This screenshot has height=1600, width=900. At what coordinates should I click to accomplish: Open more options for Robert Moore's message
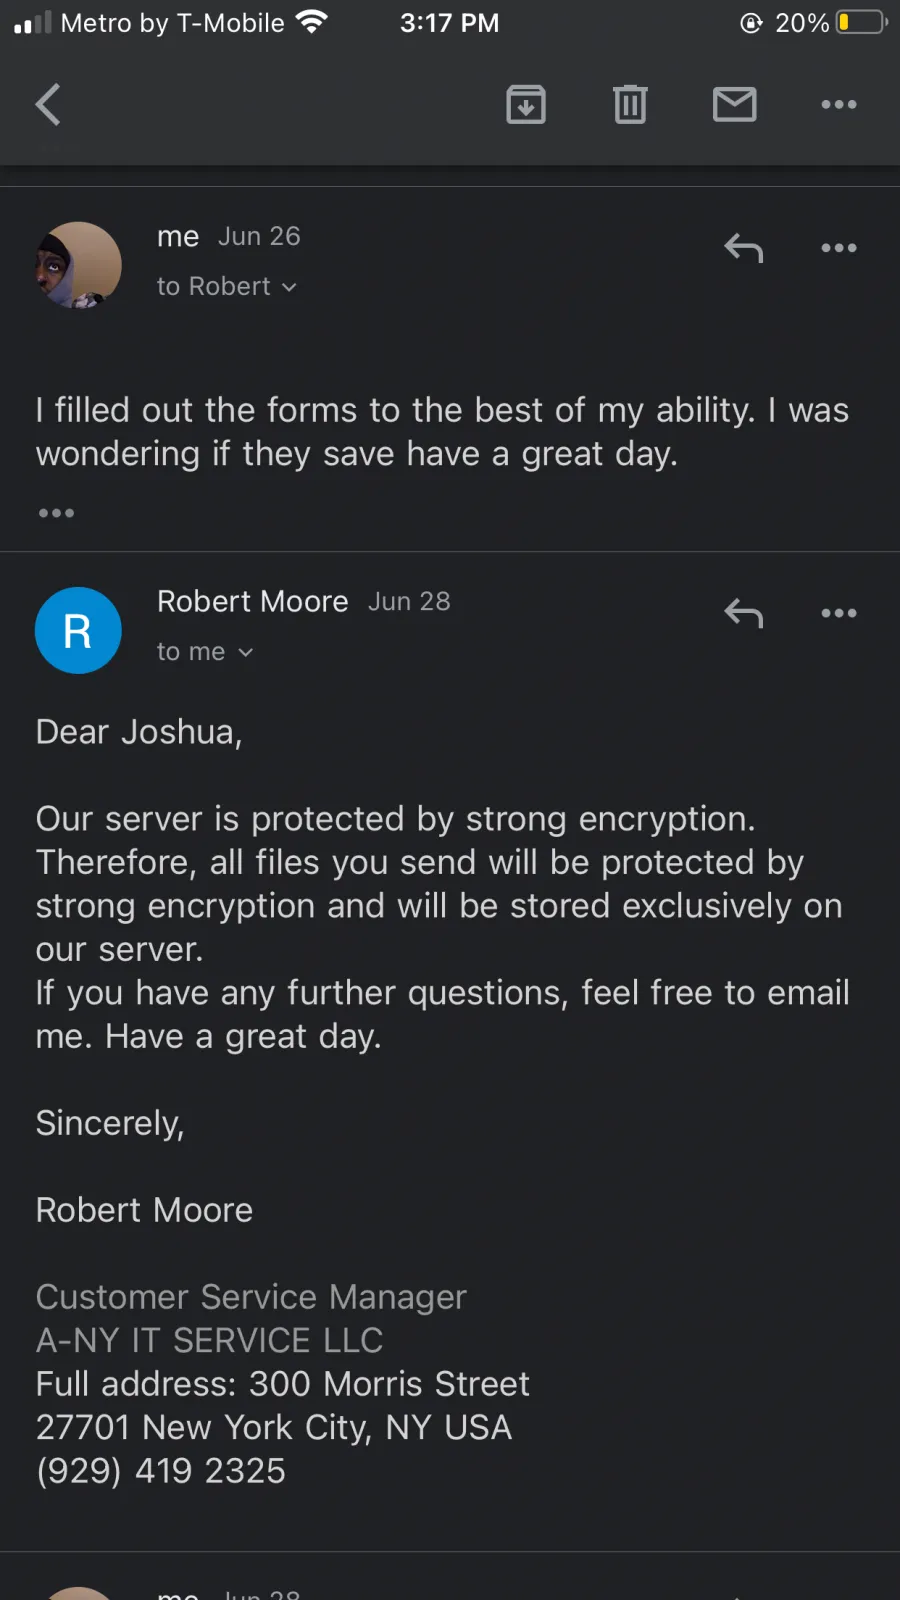(x=838, y=612)
